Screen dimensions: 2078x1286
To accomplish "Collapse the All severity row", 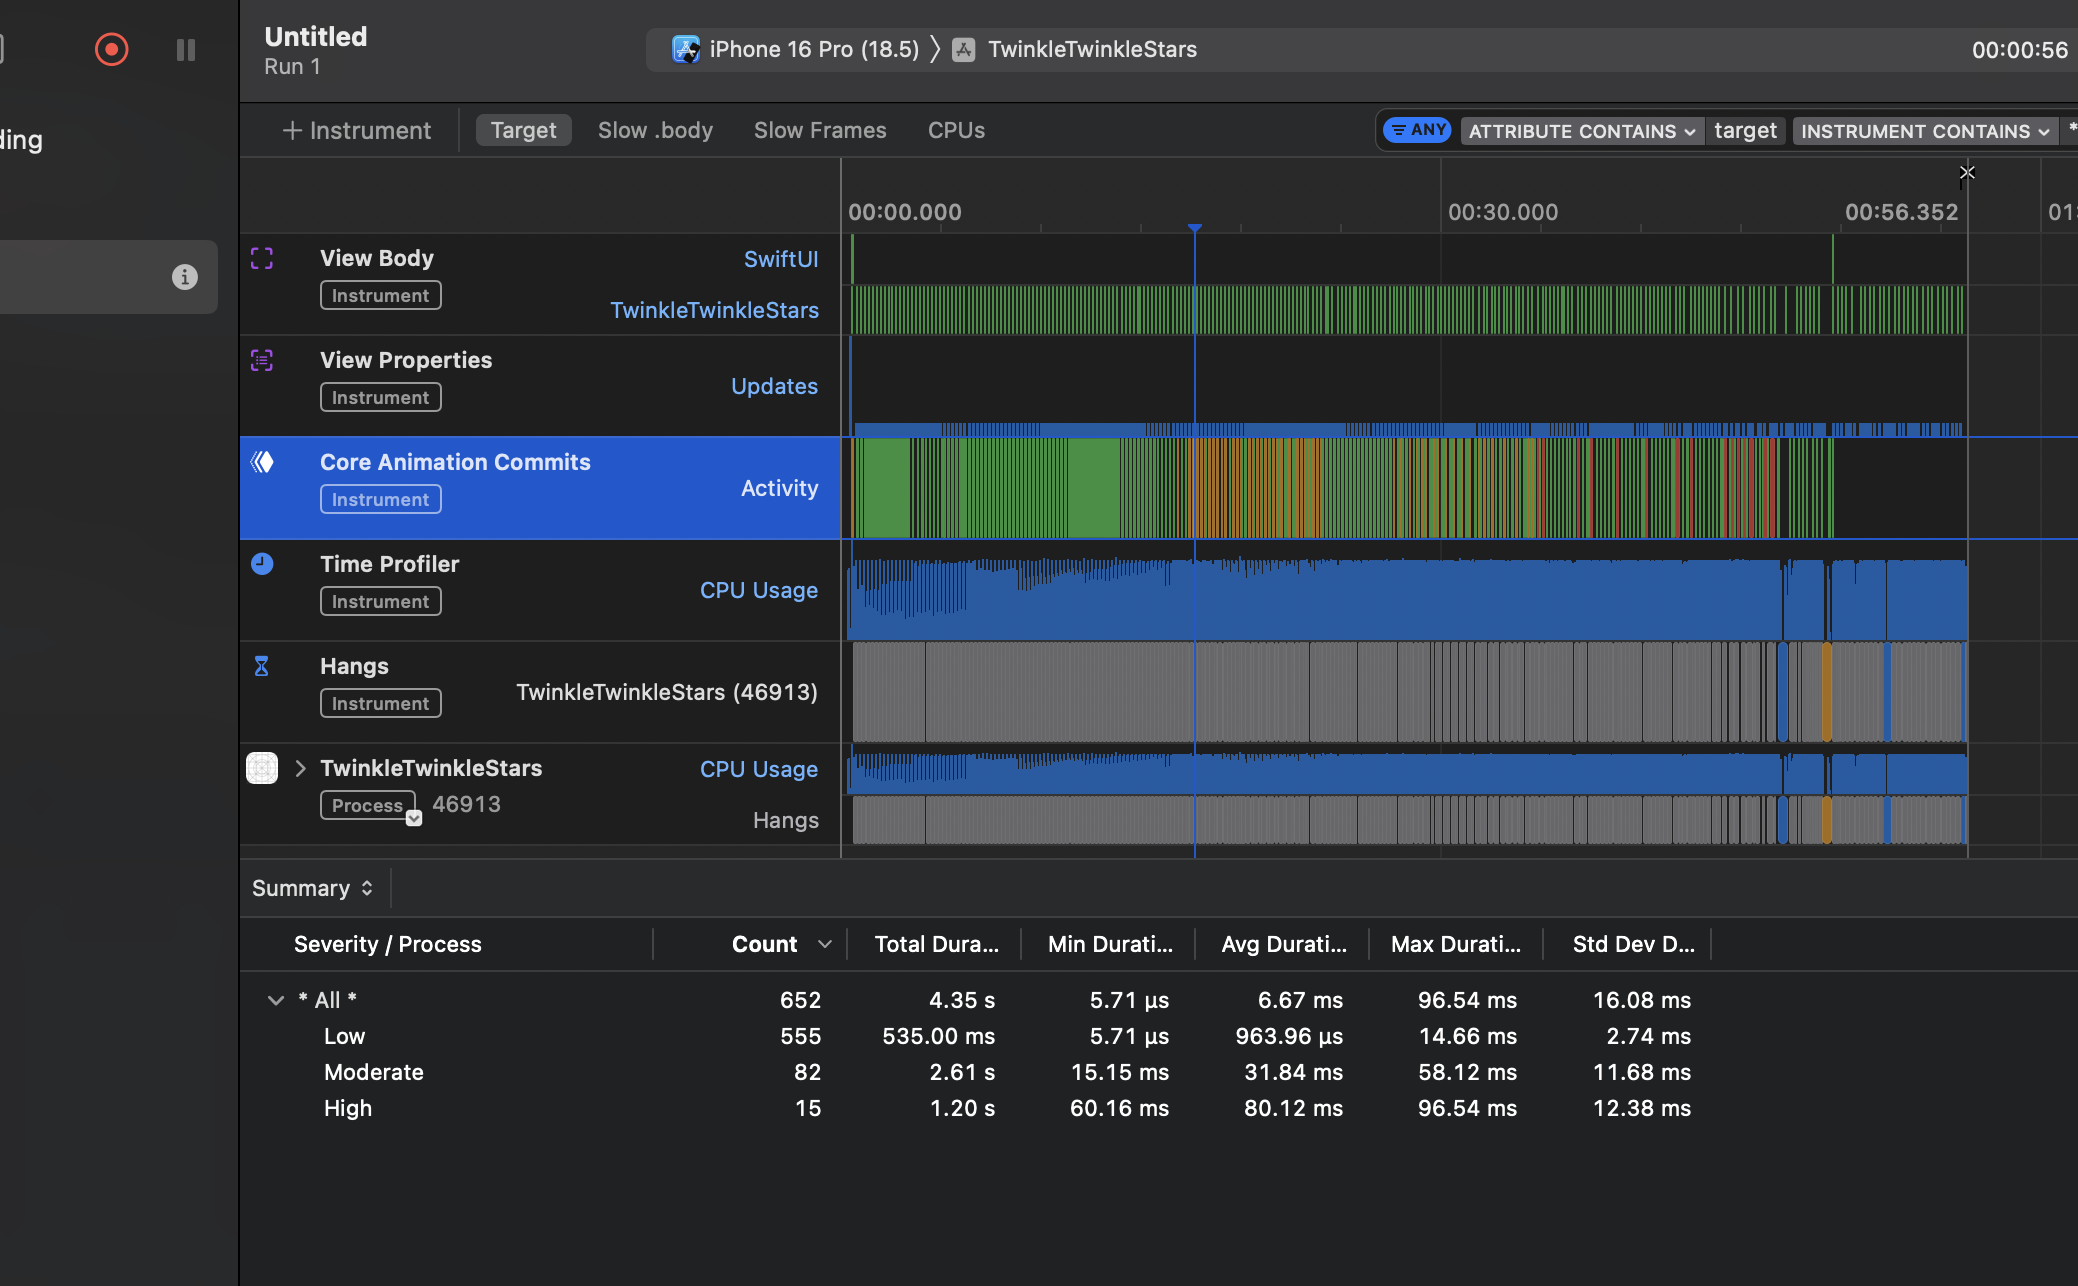I will [276, 1000].
